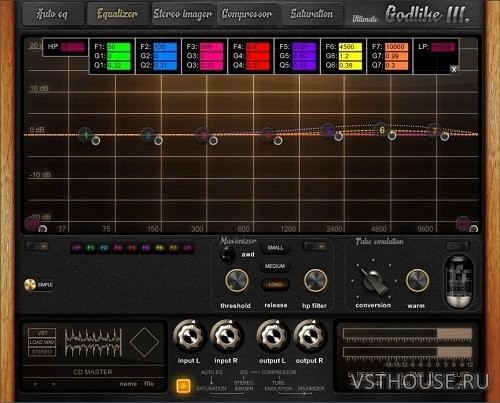500x403 pixels.
Task: Select EQ band node 1 on graph
Action: 86,135
